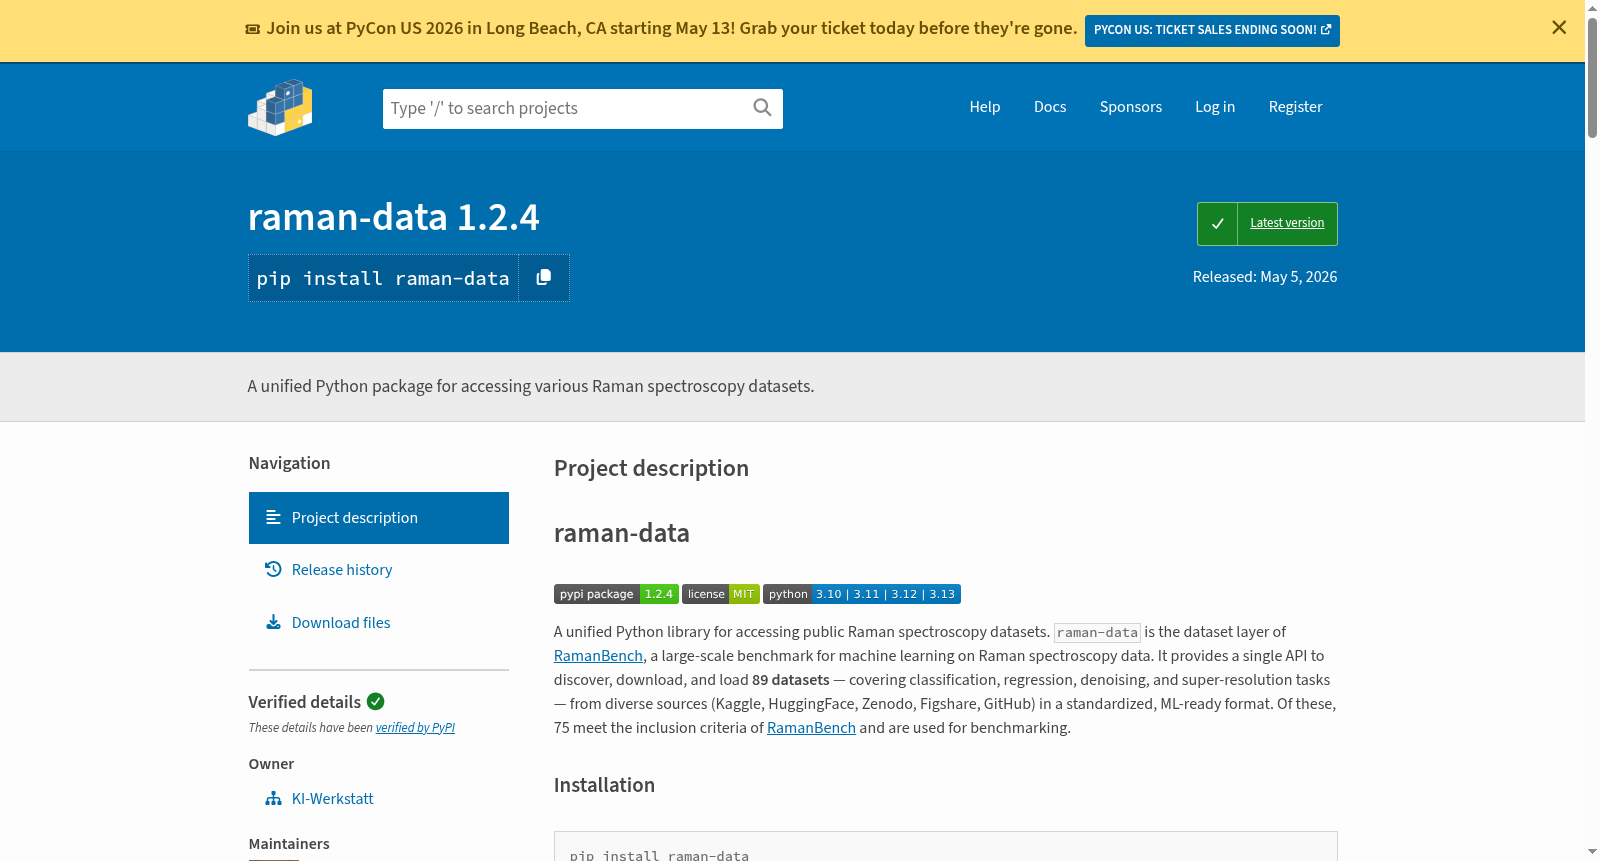Open the KI-Werkstatt owner page
This screenshot has width=1600, height=861.
pos(333,799)
